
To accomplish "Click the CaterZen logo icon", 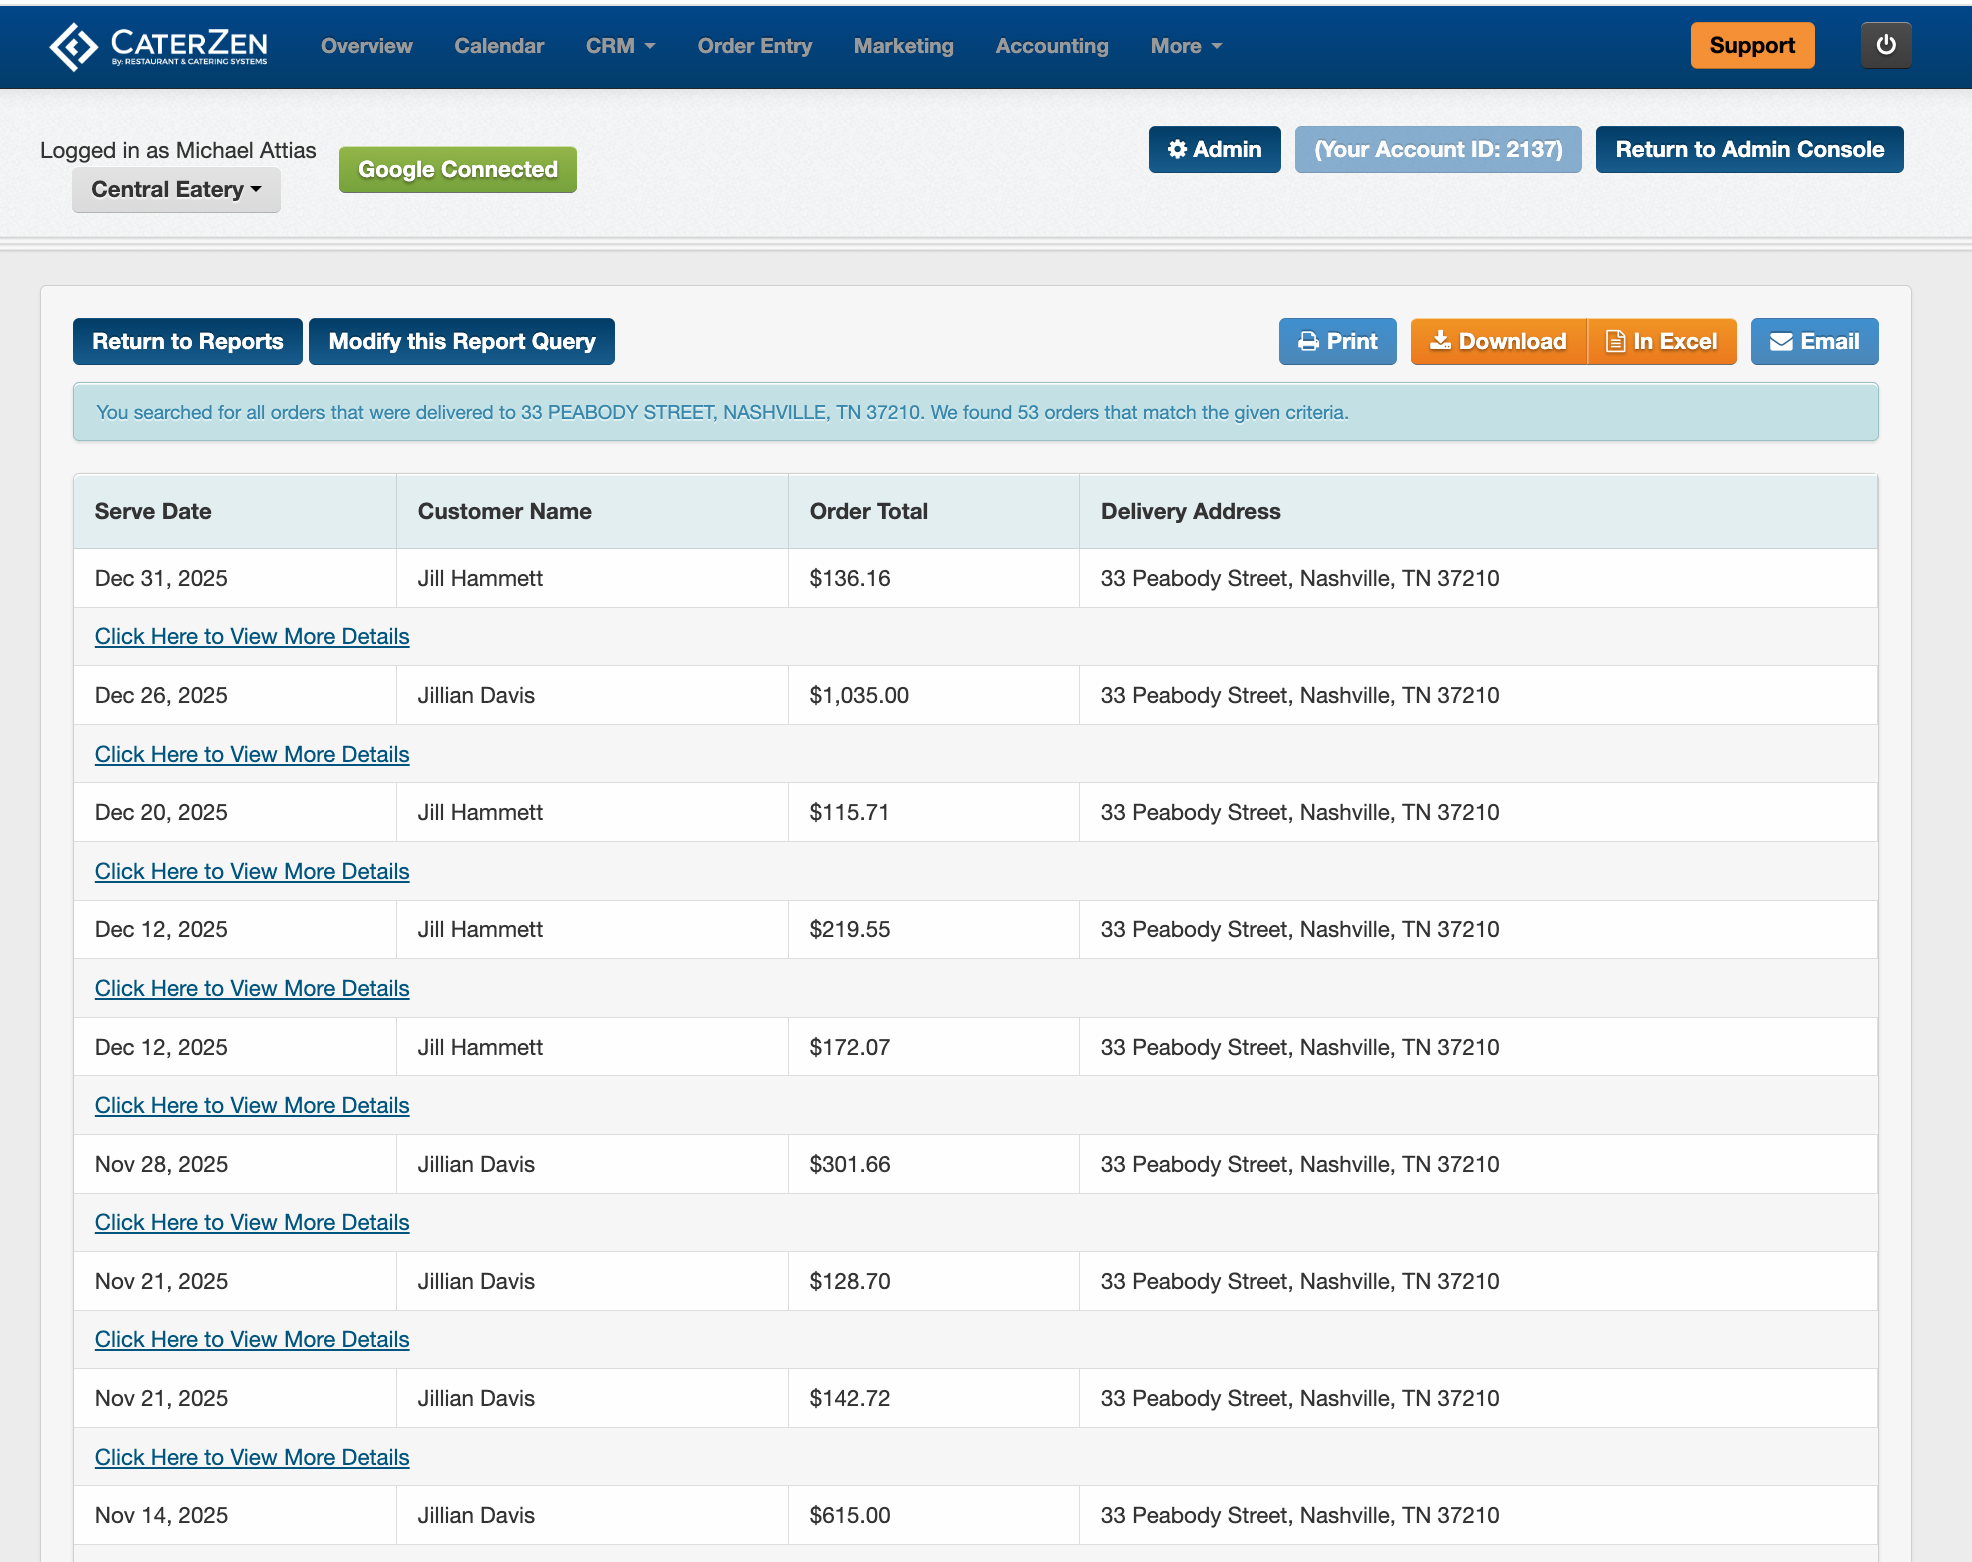I will [x=73, y=46].
